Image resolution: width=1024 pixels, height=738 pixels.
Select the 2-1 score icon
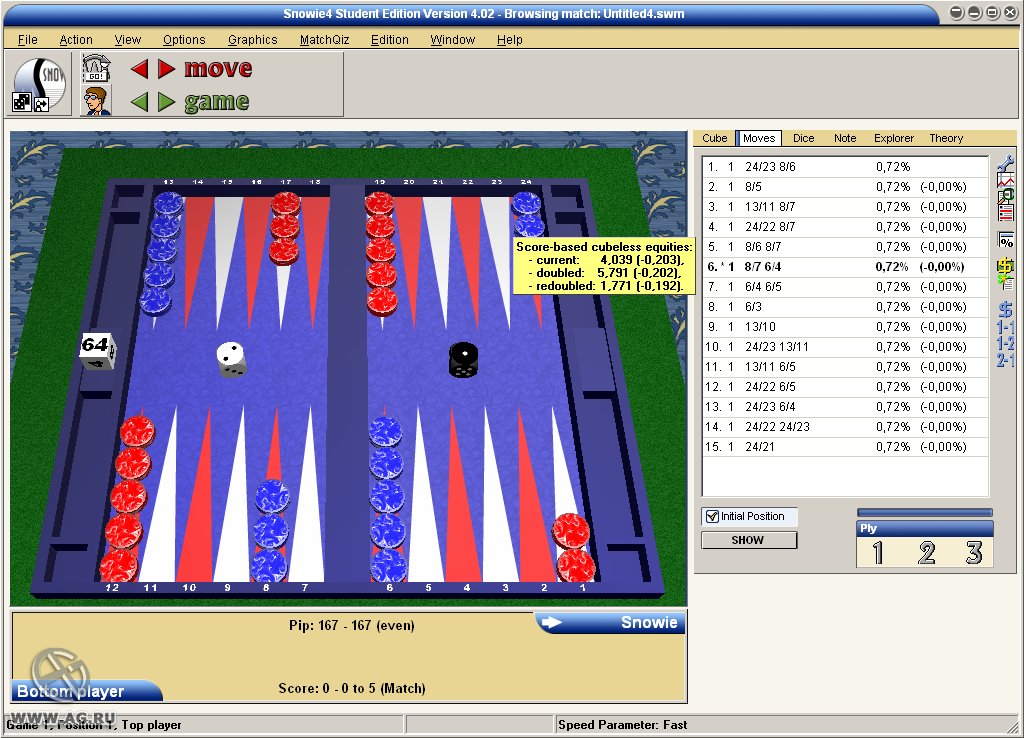(x=1006, y=360)
